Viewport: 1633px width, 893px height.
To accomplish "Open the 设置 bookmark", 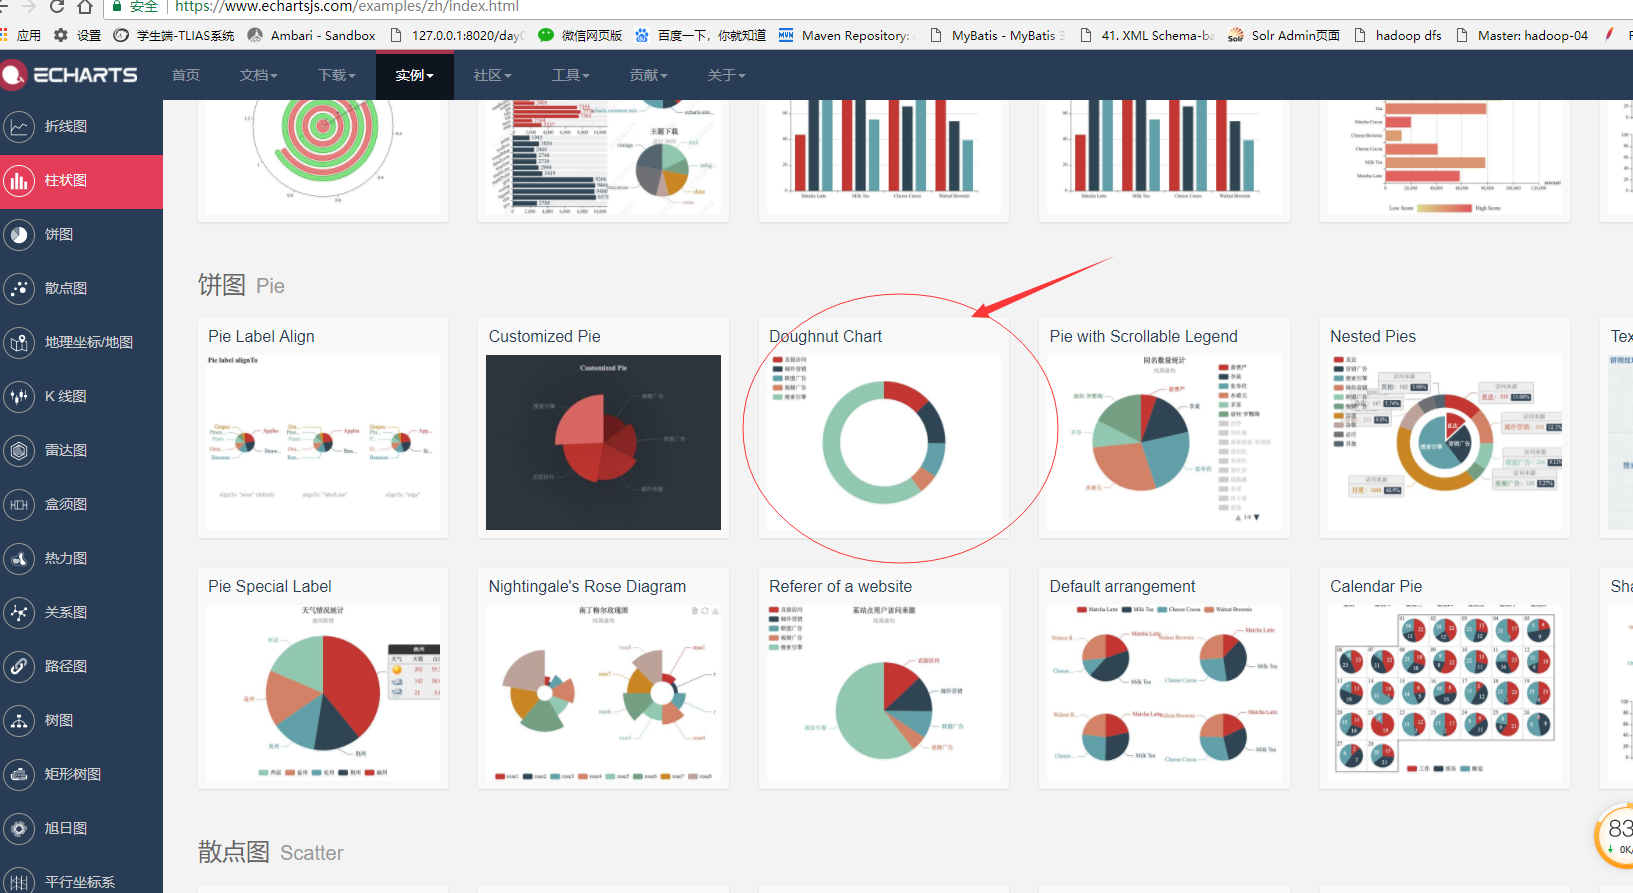I will point(77,35).
